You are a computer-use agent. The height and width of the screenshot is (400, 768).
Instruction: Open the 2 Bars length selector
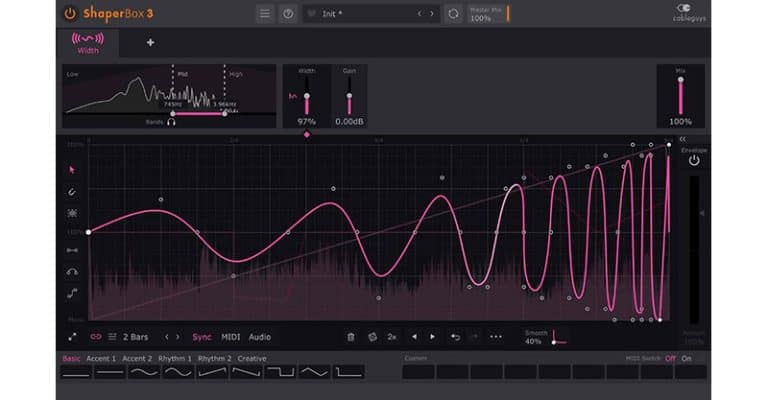[x=135, y=337]
